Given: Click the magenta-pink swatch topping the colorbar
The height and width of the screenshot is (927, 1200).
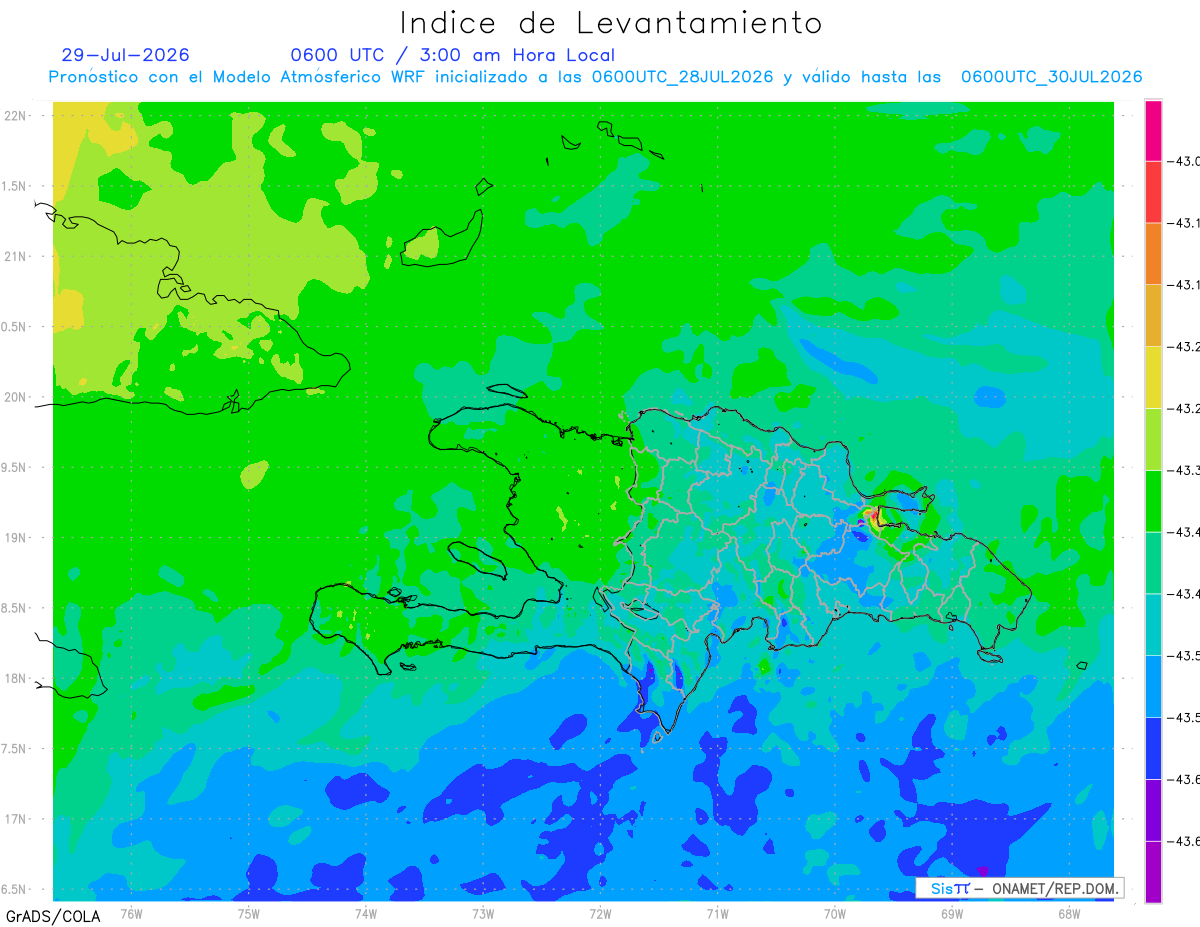Looking at the screenshot, I should [1153, 130].
